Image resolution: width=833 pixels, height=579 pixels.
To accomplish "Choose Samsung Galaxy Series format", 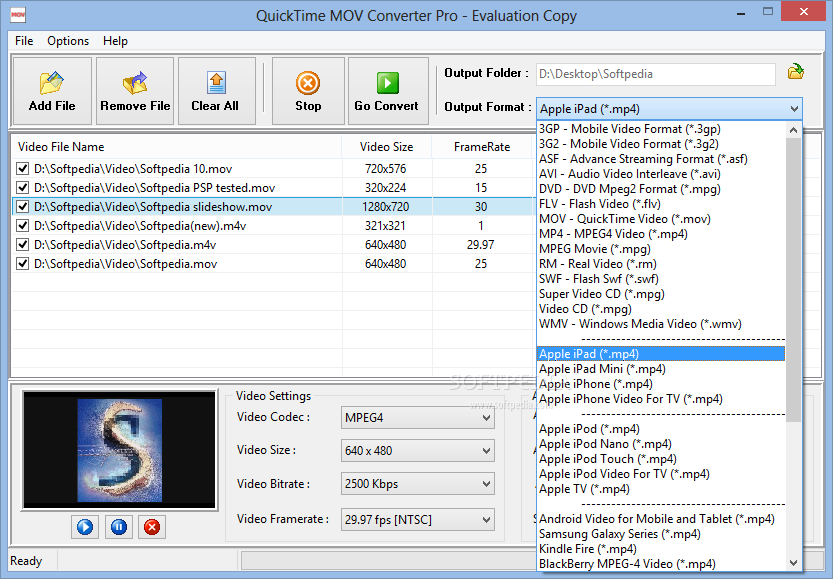I will coord(661,534).
